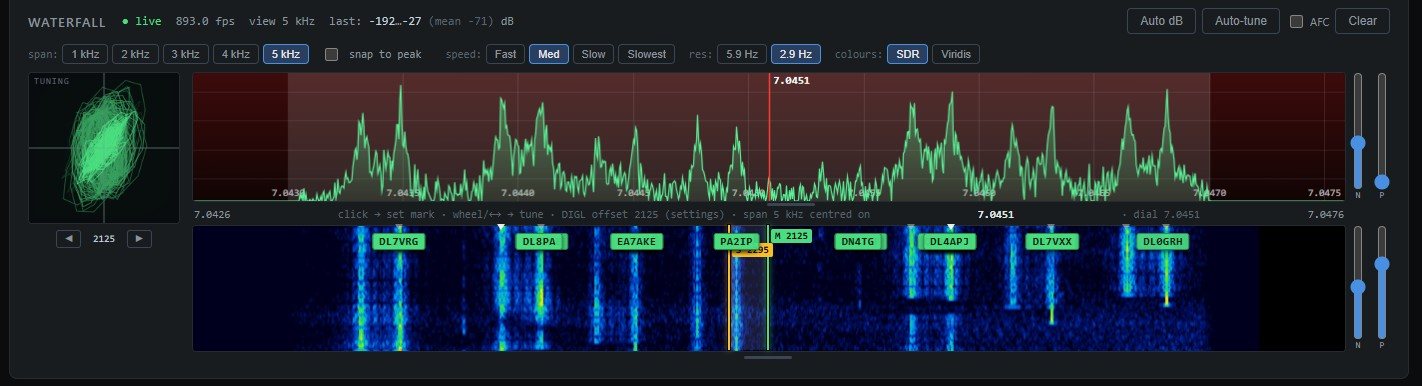1422x386 pixels.
Task: Adjust the N slider beside the spectrum plot
Action: point(1358,131)
